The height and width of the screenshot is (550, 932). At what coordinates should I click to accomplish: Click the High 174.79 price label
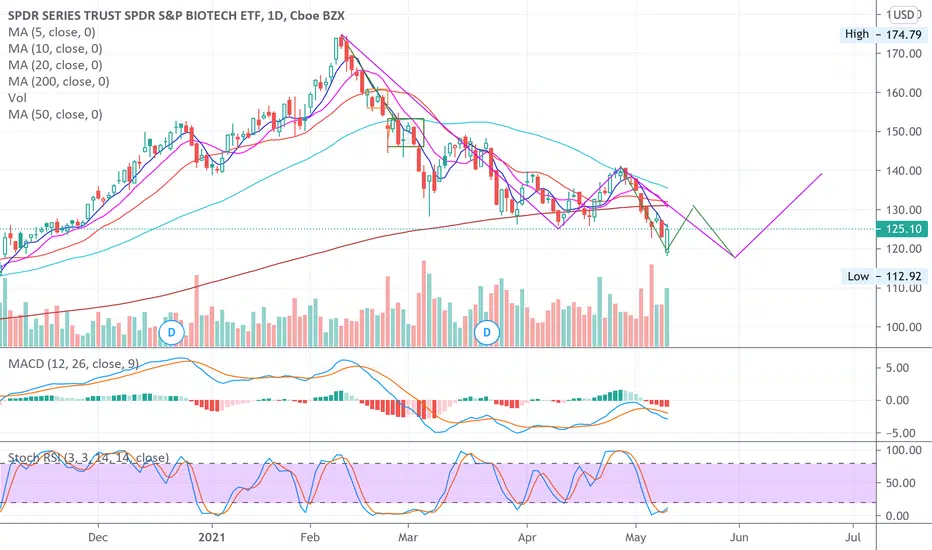click(883, 34)
